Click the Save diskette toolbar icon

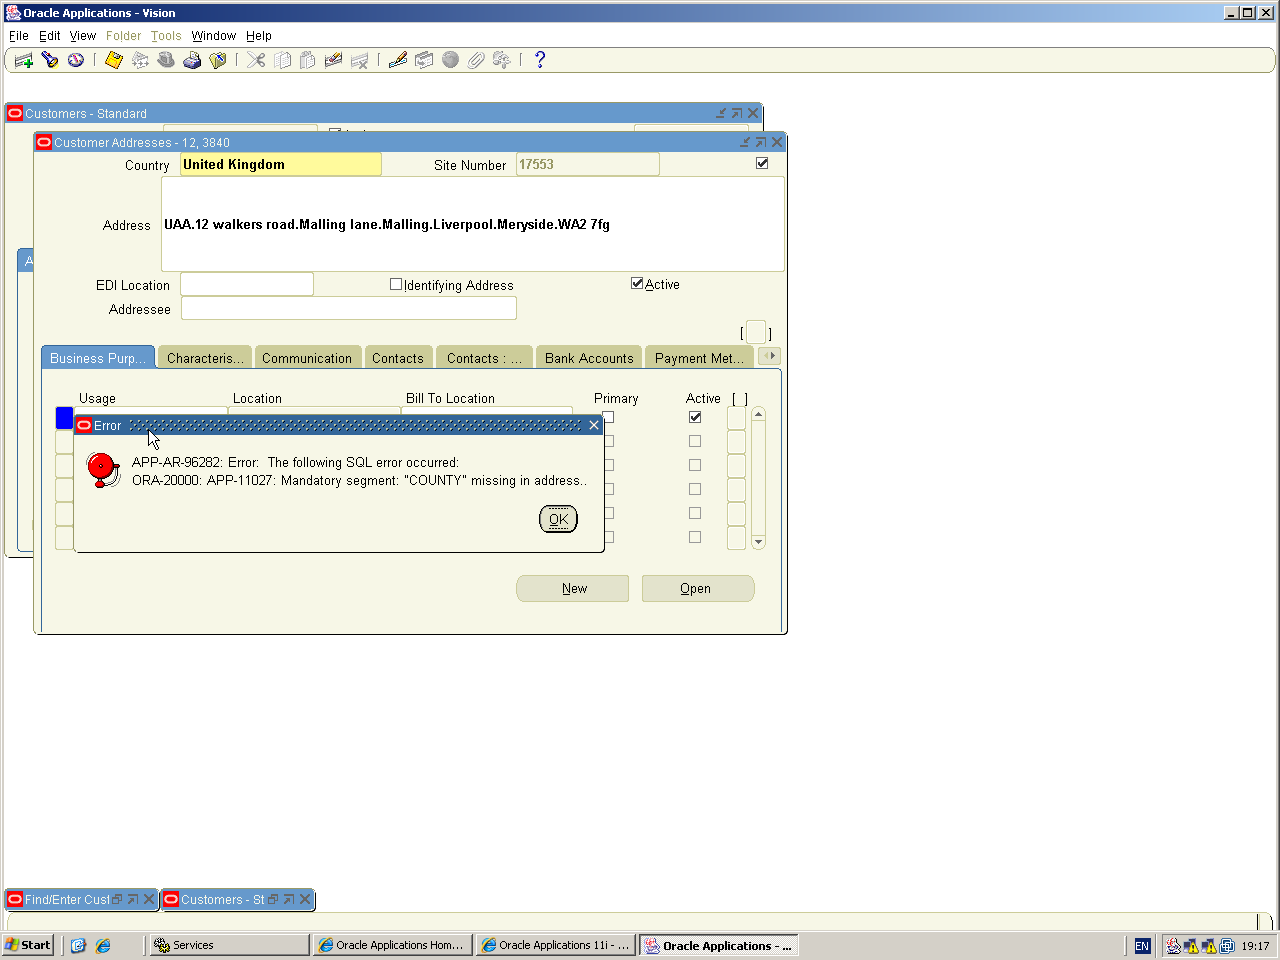(x=114, y=60)
